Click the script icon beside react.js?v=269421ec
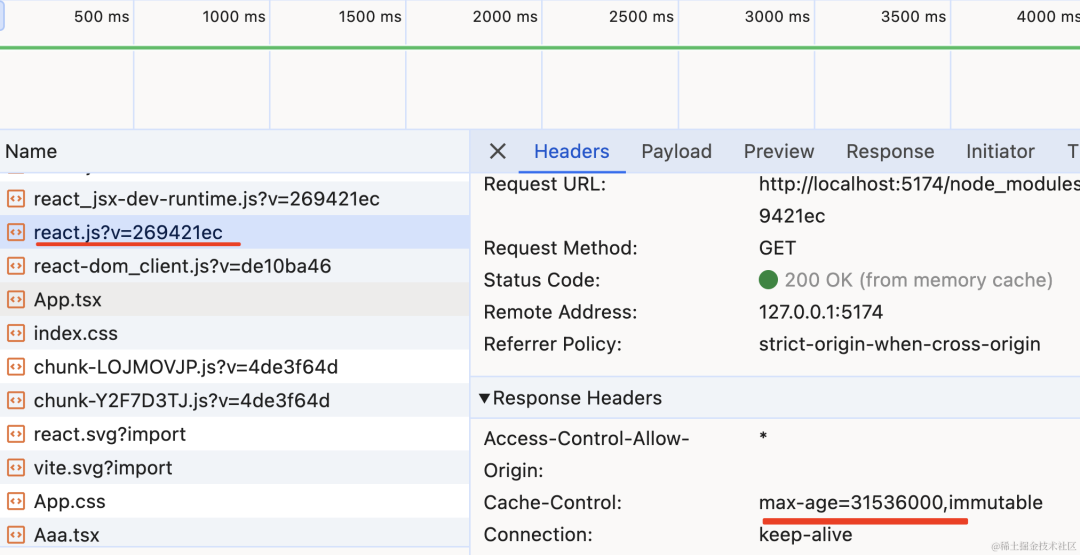1080x555 pixels. (16, 233)
